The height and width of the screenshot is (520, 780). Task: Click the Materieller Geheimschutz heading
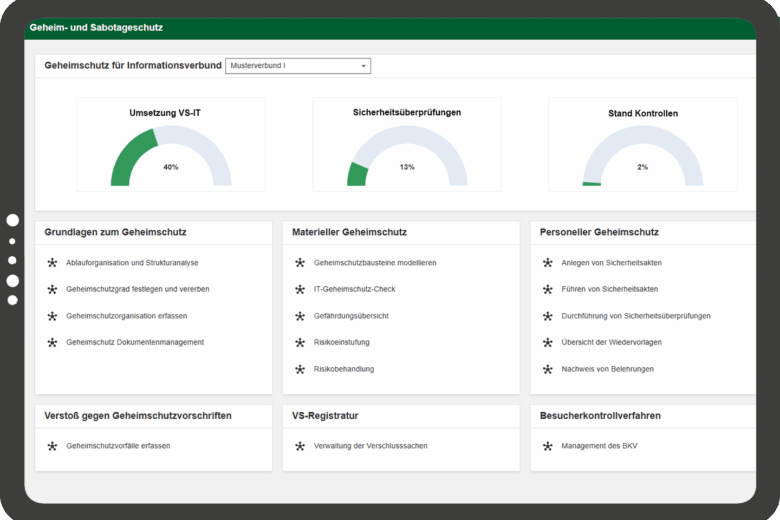[x=349, y=232]
